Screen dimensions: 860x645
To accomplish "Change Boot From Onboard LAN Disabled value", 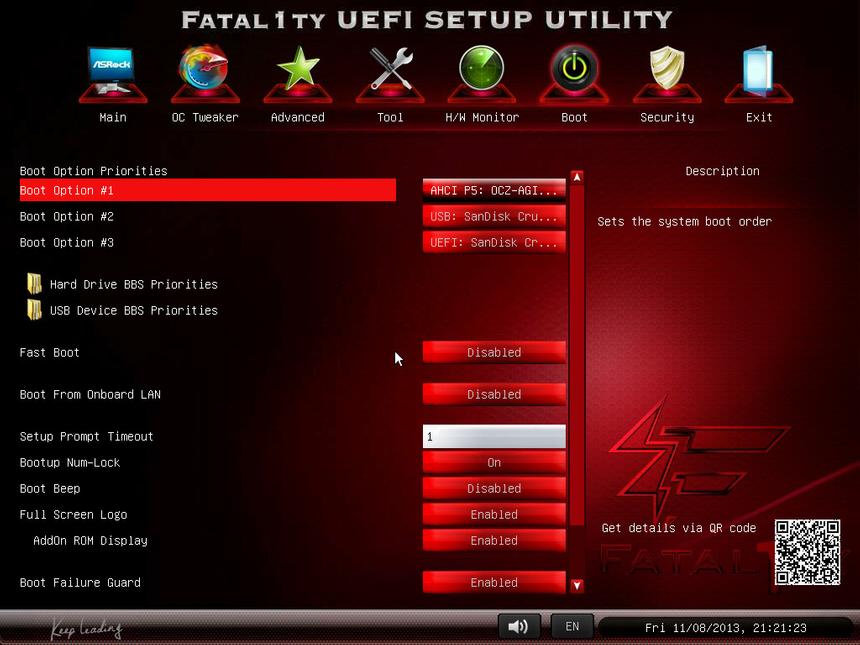I will click(x=494, y=394).
